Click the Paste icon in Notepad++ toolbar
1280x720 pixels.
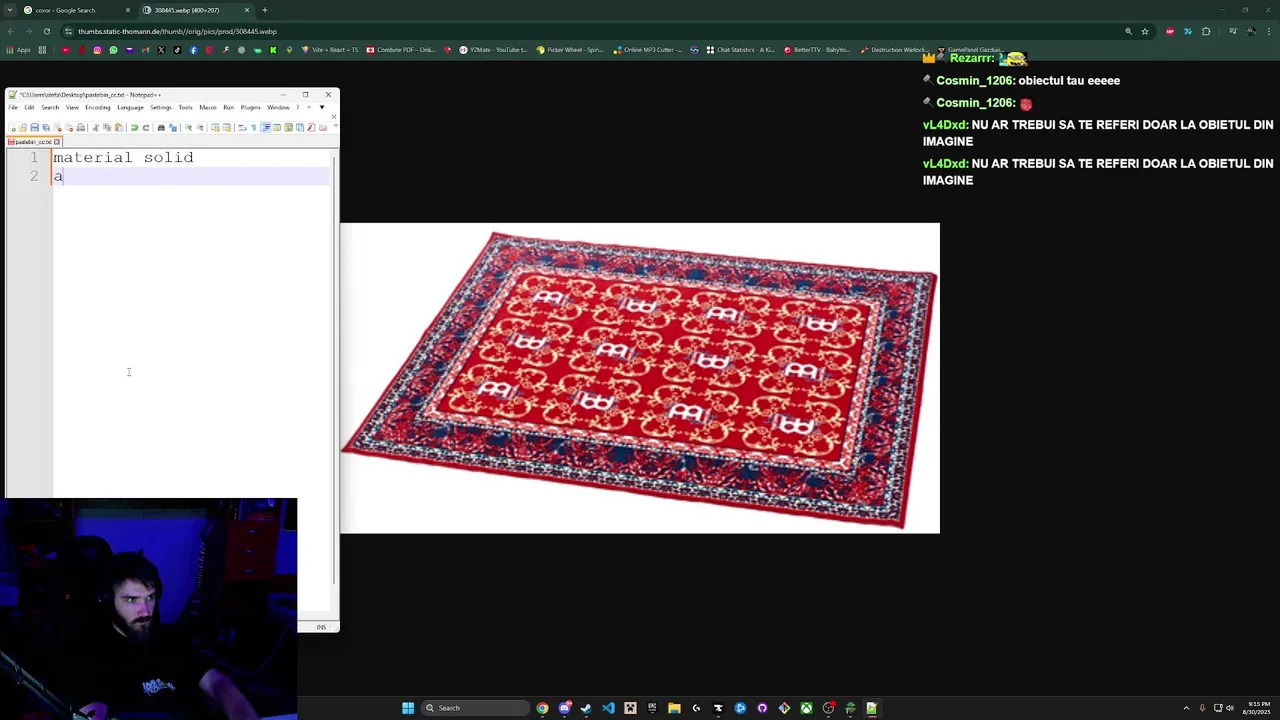point(119,127)
